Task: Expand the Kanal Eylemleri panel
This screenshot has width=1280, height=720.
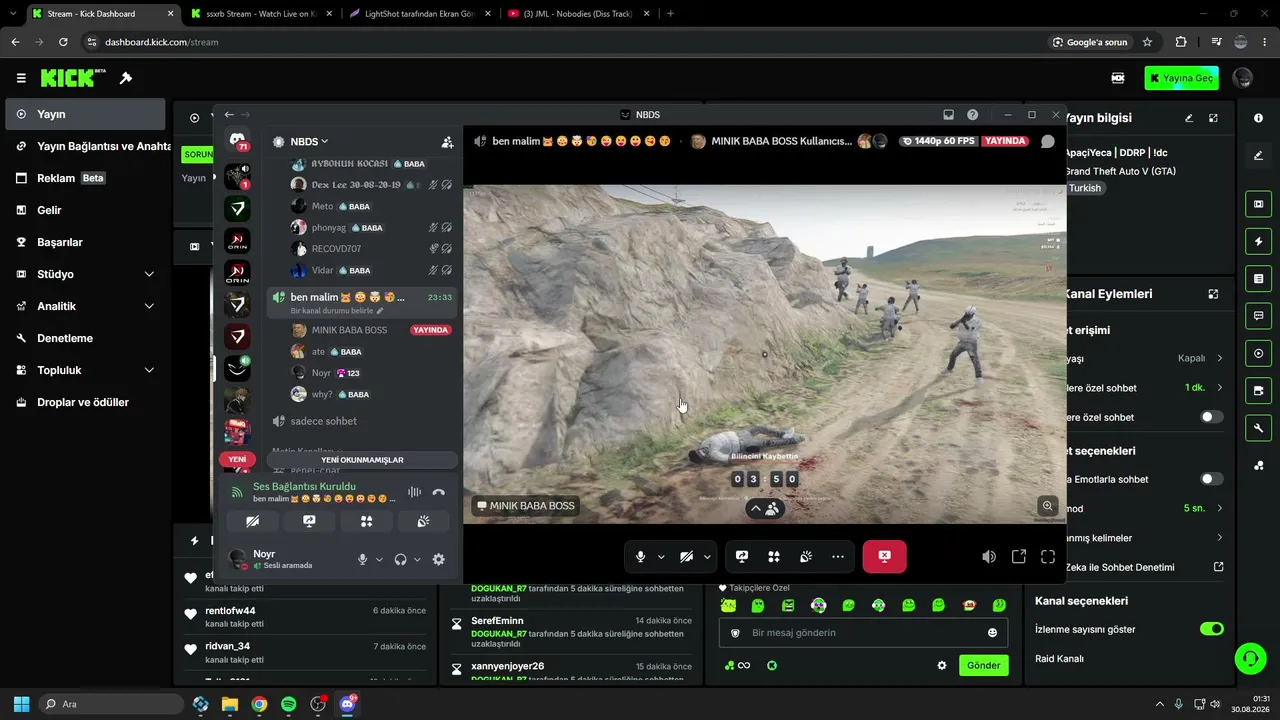Action: point(1213,294)
